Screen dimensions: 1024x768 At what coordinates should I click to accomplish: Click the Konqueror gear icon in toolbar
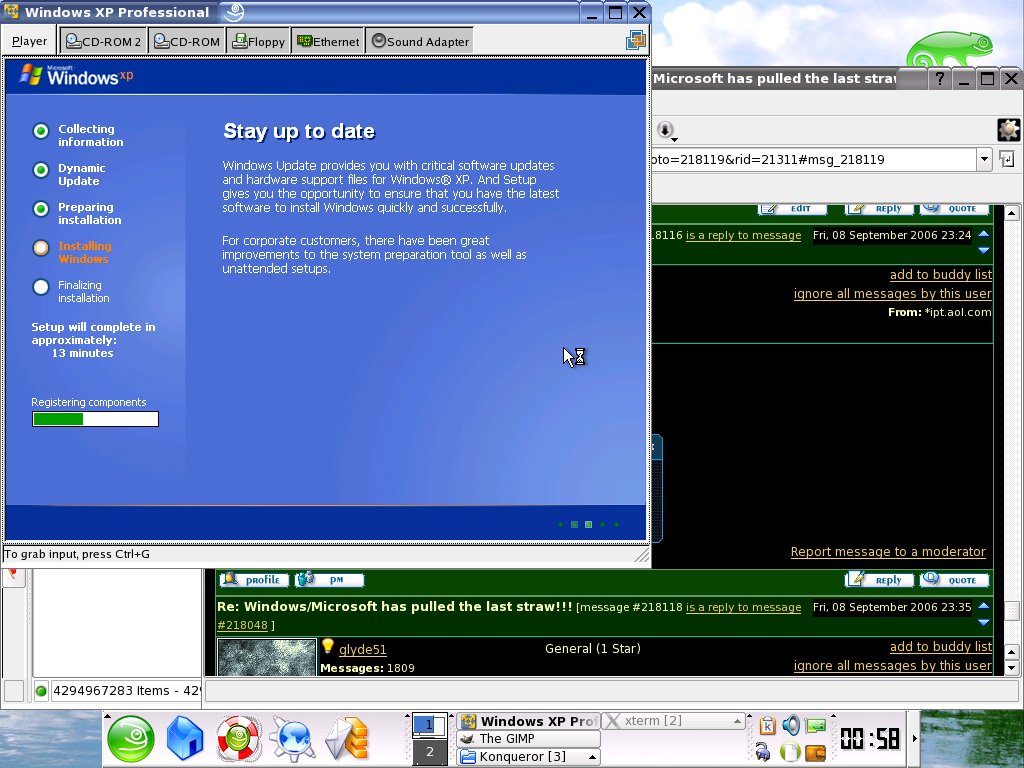pyautogui.click(x=1008, y=129)
